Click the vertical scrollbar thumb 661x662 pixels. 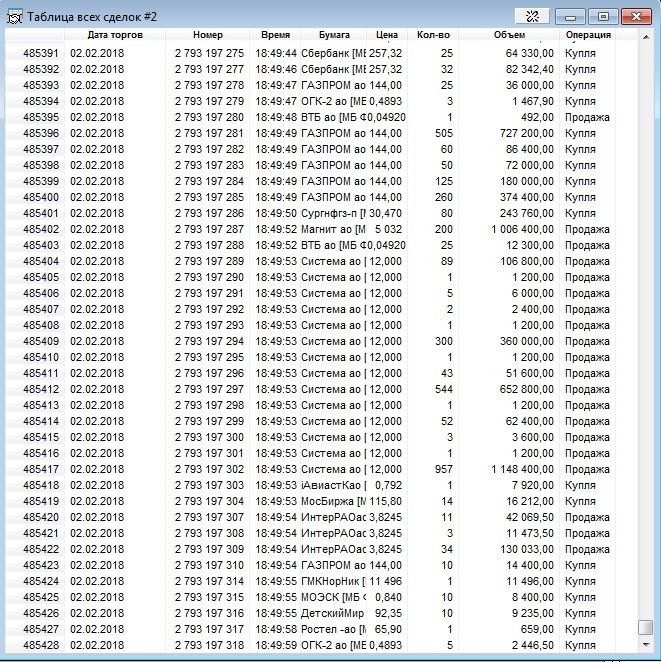coord(646,628)
